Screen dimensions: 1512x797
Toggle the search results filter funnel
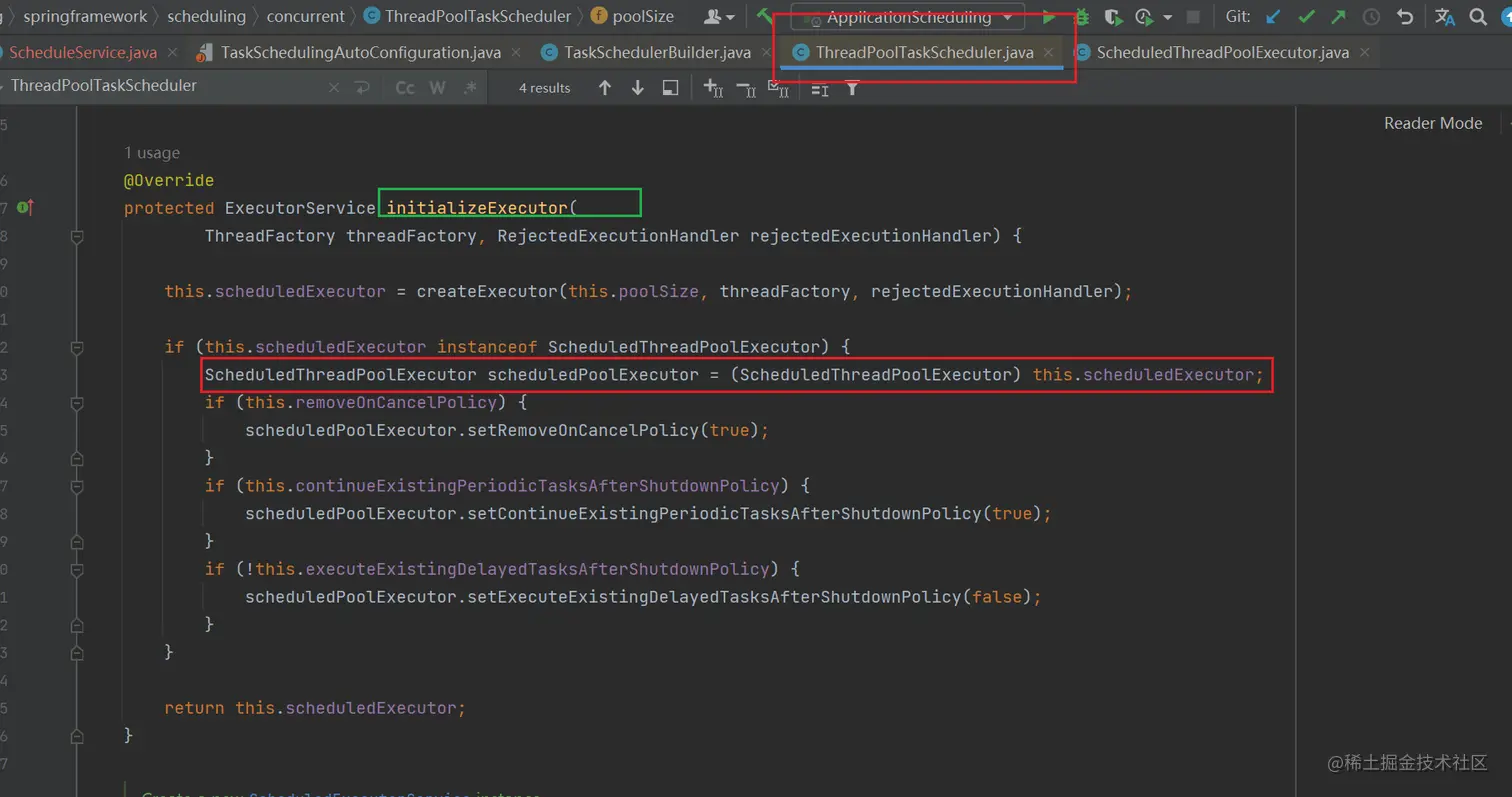click(852, 88)
